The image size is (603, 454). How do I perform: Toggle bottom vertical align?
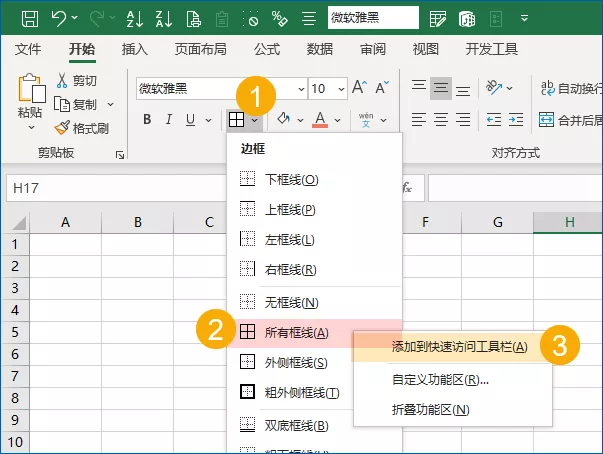(x=463, y=91)
